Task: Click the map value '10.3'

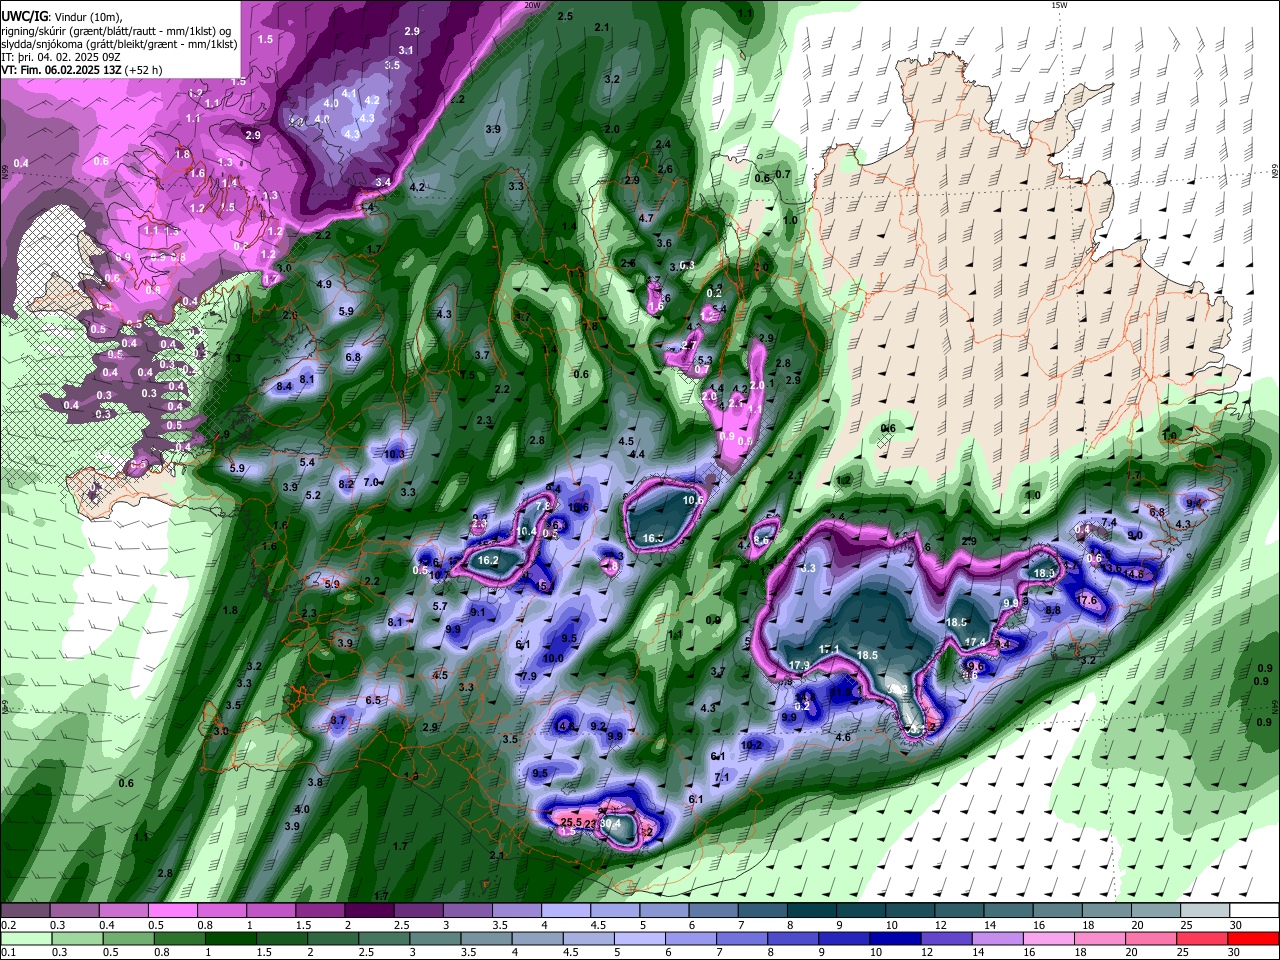Action: point(394,454)
